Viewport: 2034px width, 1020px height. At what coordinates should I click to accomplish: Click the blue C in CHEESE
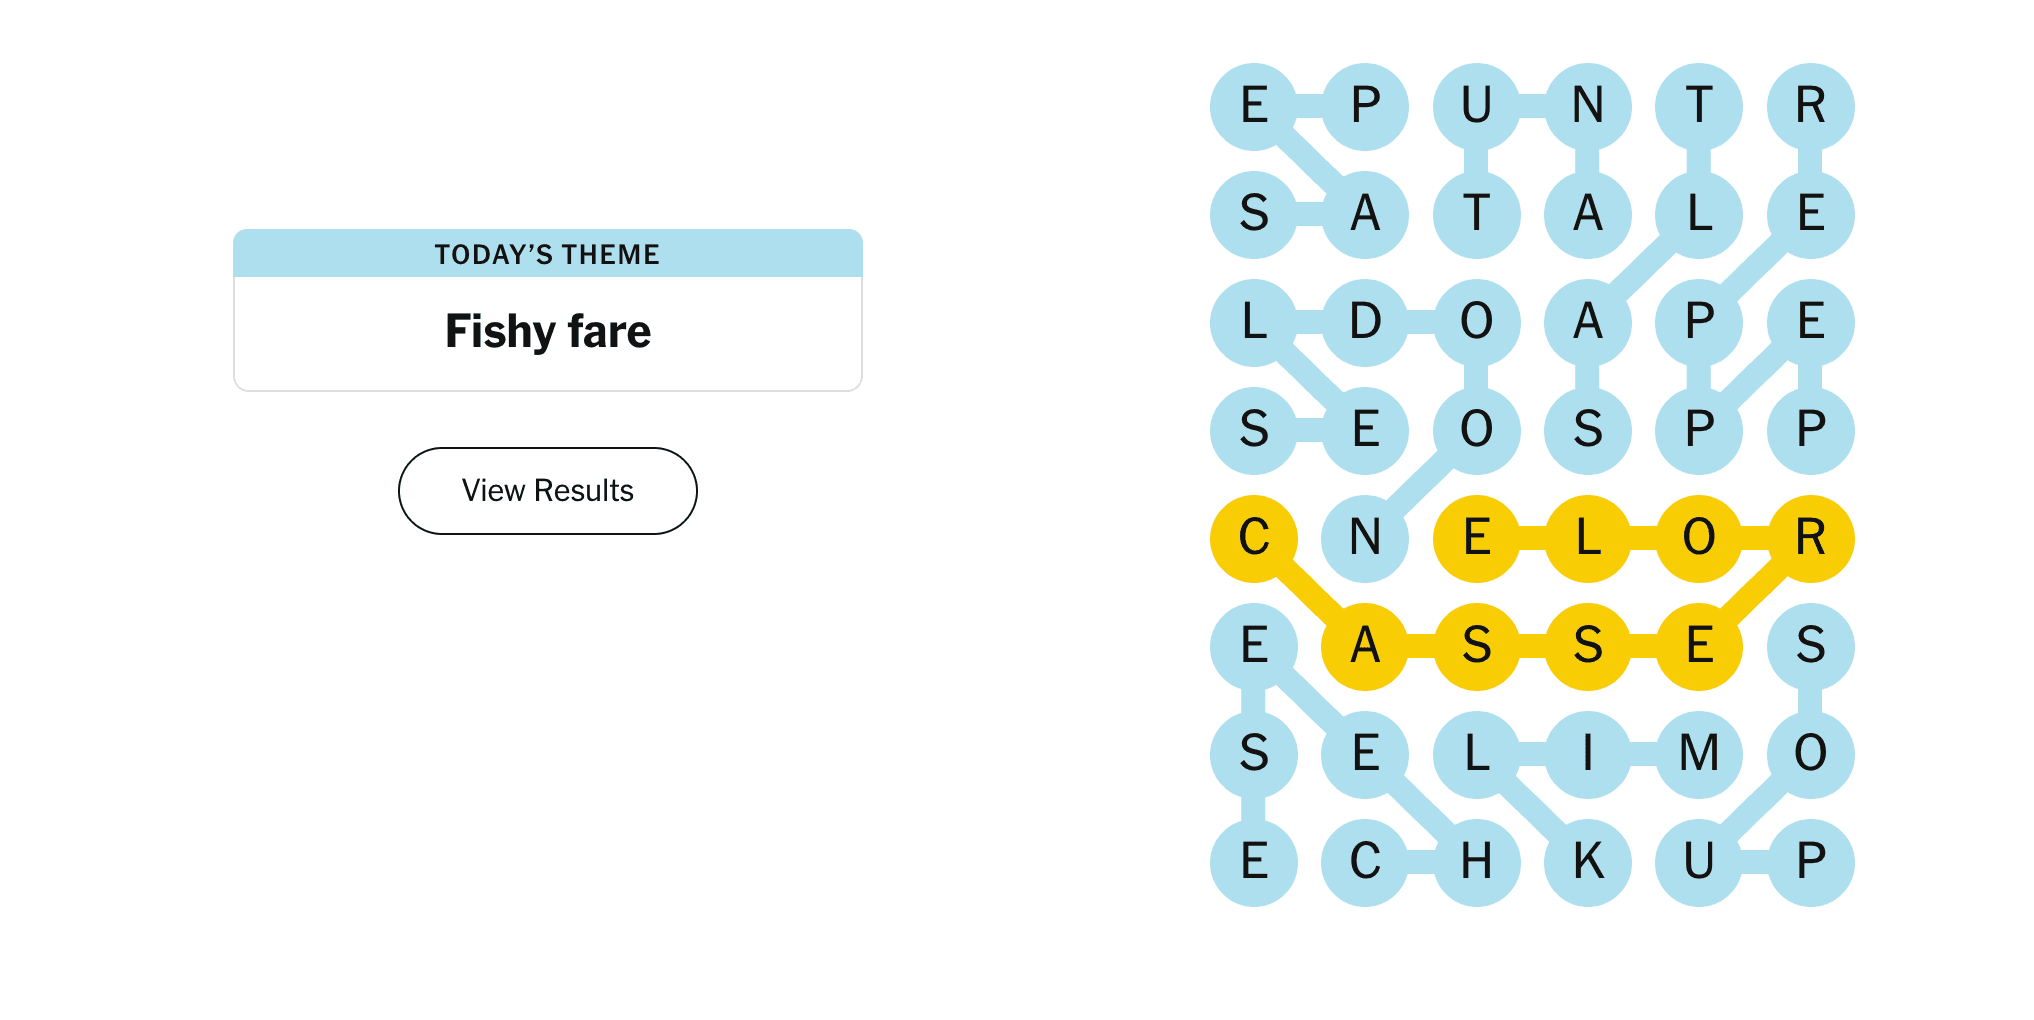pos(1365,862)
